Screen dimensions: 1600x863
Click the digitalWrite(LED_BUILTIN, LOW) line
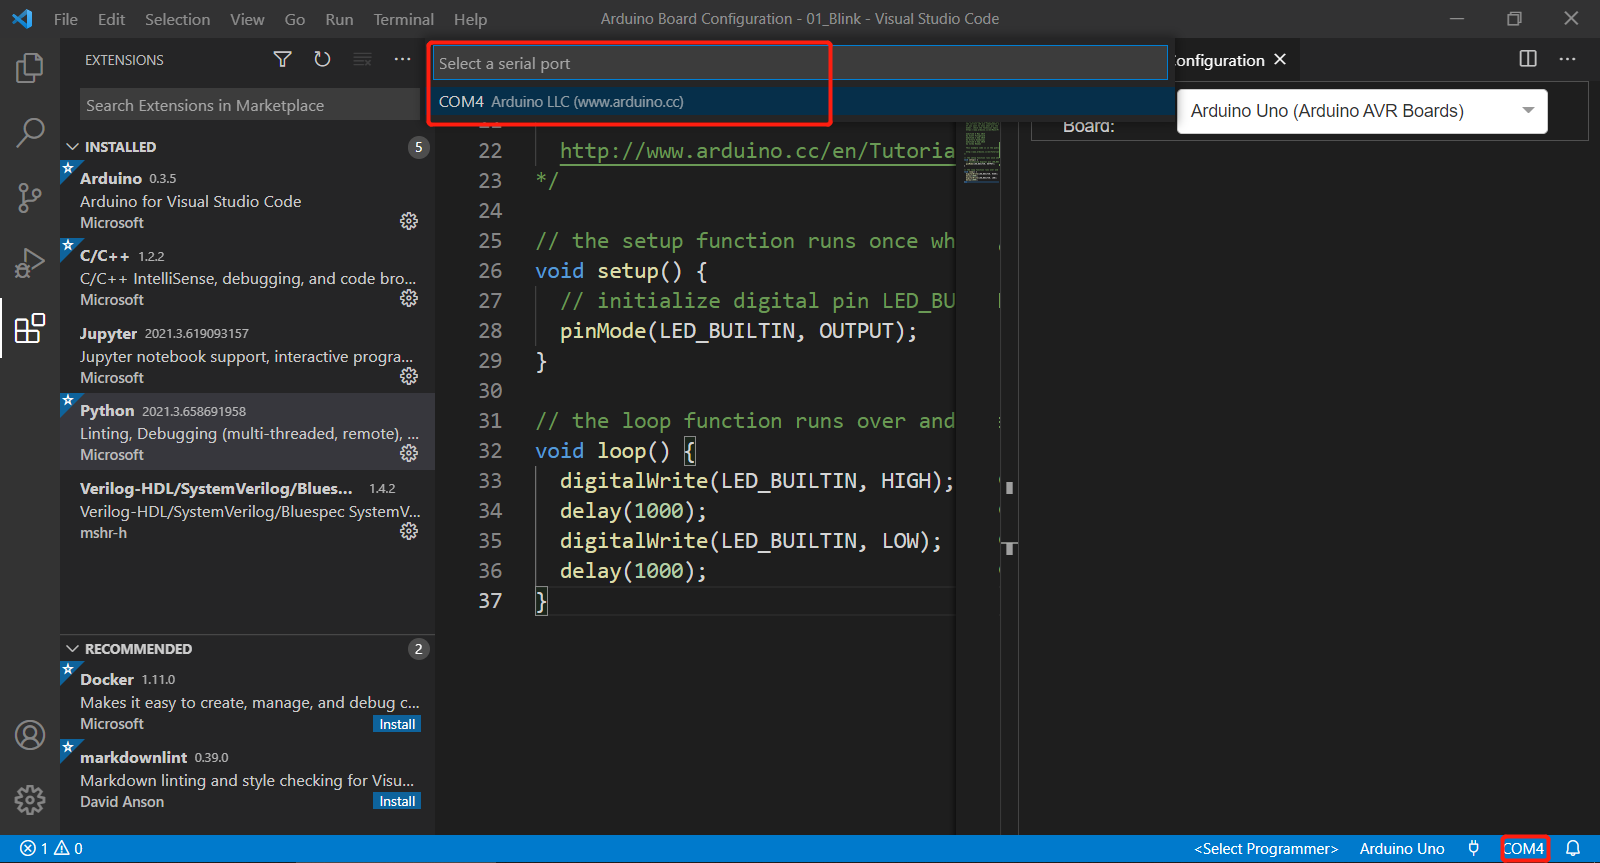click(x=751, y=541)
